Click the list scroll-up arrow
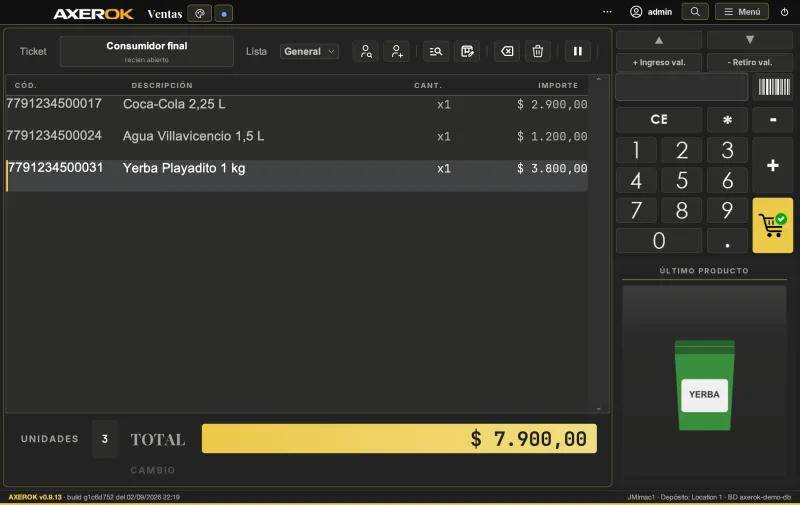 [598, 79]
